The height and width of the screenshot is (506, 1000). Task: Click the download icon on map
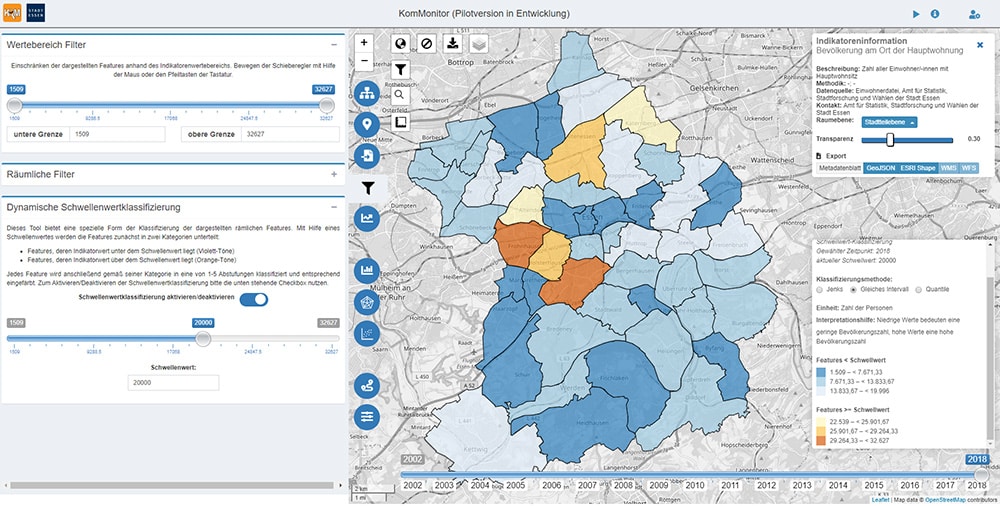tap(453, 43)
